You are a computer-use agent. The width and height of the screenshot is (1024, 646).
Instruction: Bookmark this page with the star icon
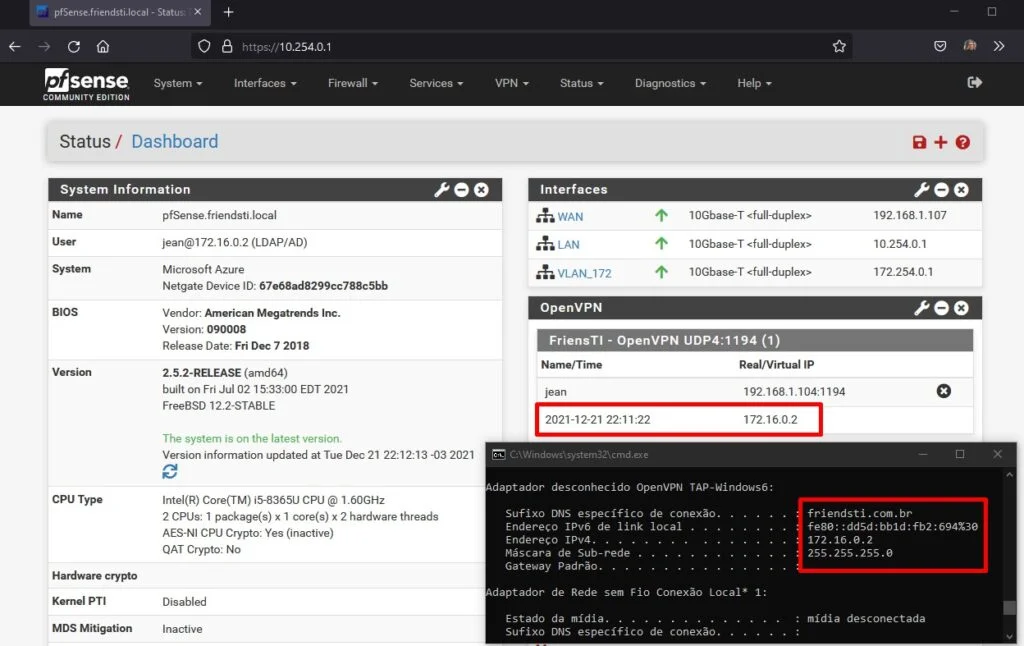click(x=839, y=46)
